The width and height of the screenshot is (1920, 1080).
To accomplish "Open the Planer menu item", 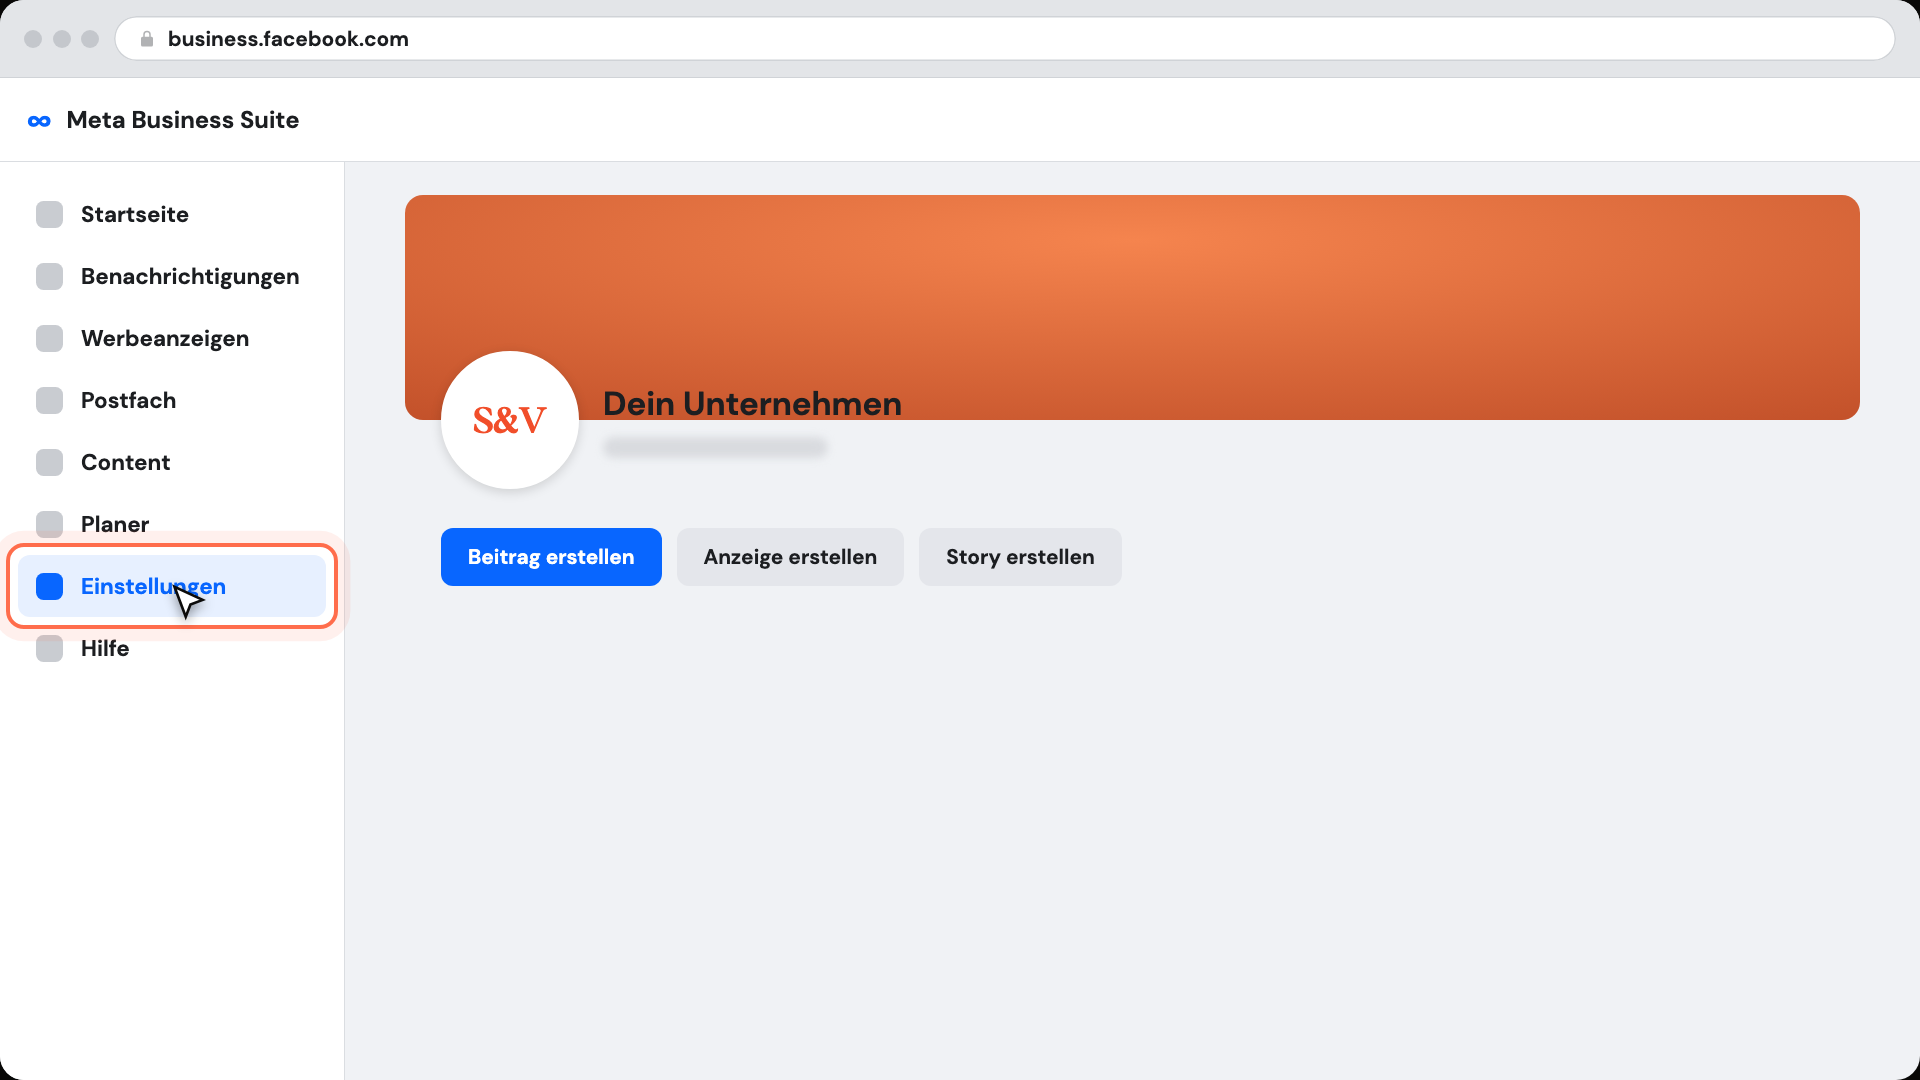I will 172,524.
